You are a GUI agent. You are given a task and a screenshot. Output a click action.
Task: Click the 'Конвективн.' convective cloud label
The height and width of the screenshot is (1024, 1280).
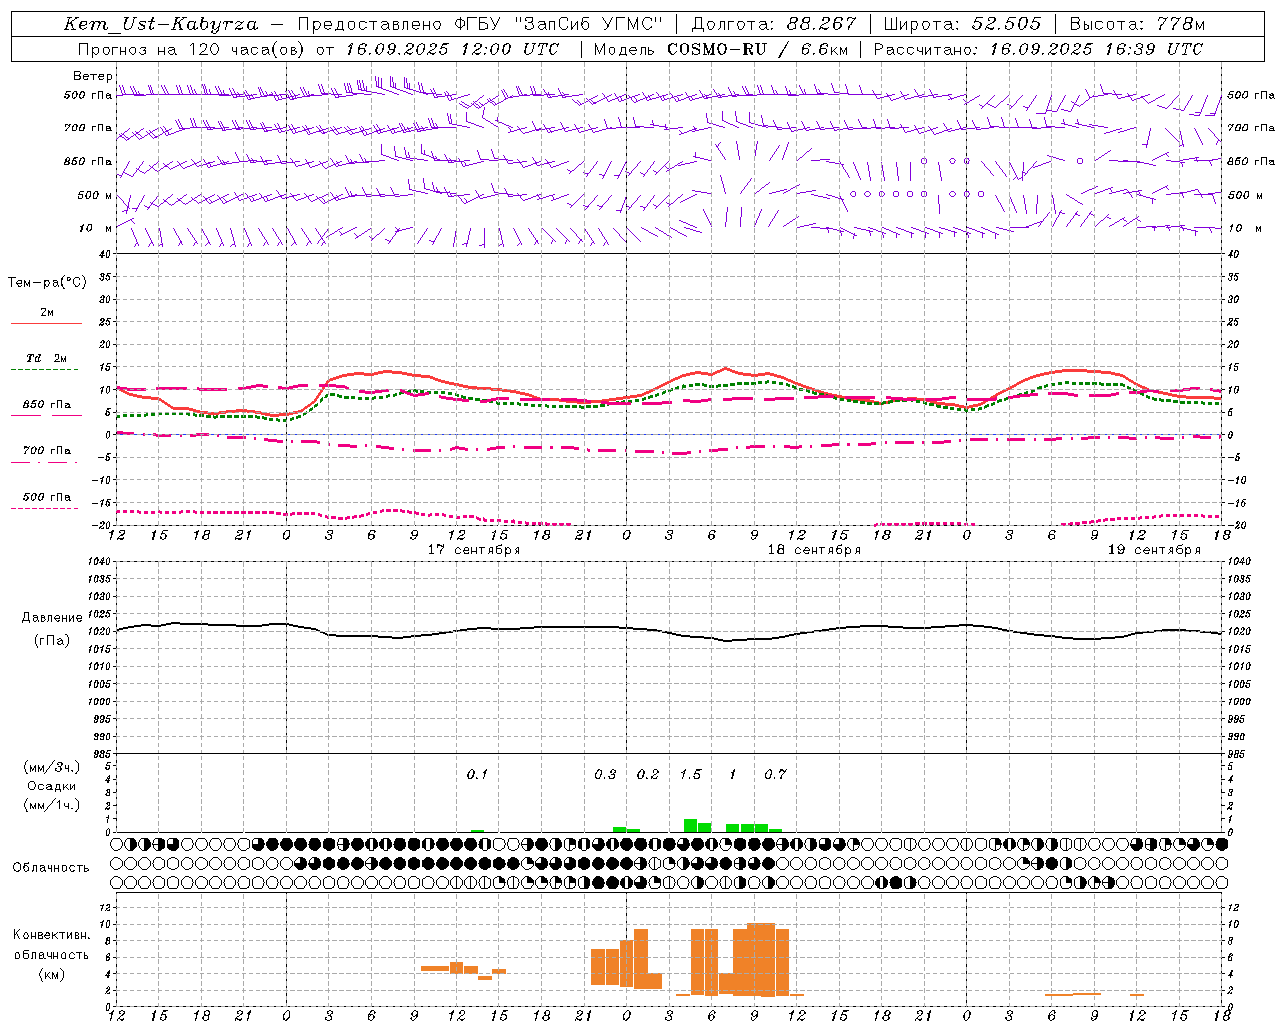click(52, 935)
